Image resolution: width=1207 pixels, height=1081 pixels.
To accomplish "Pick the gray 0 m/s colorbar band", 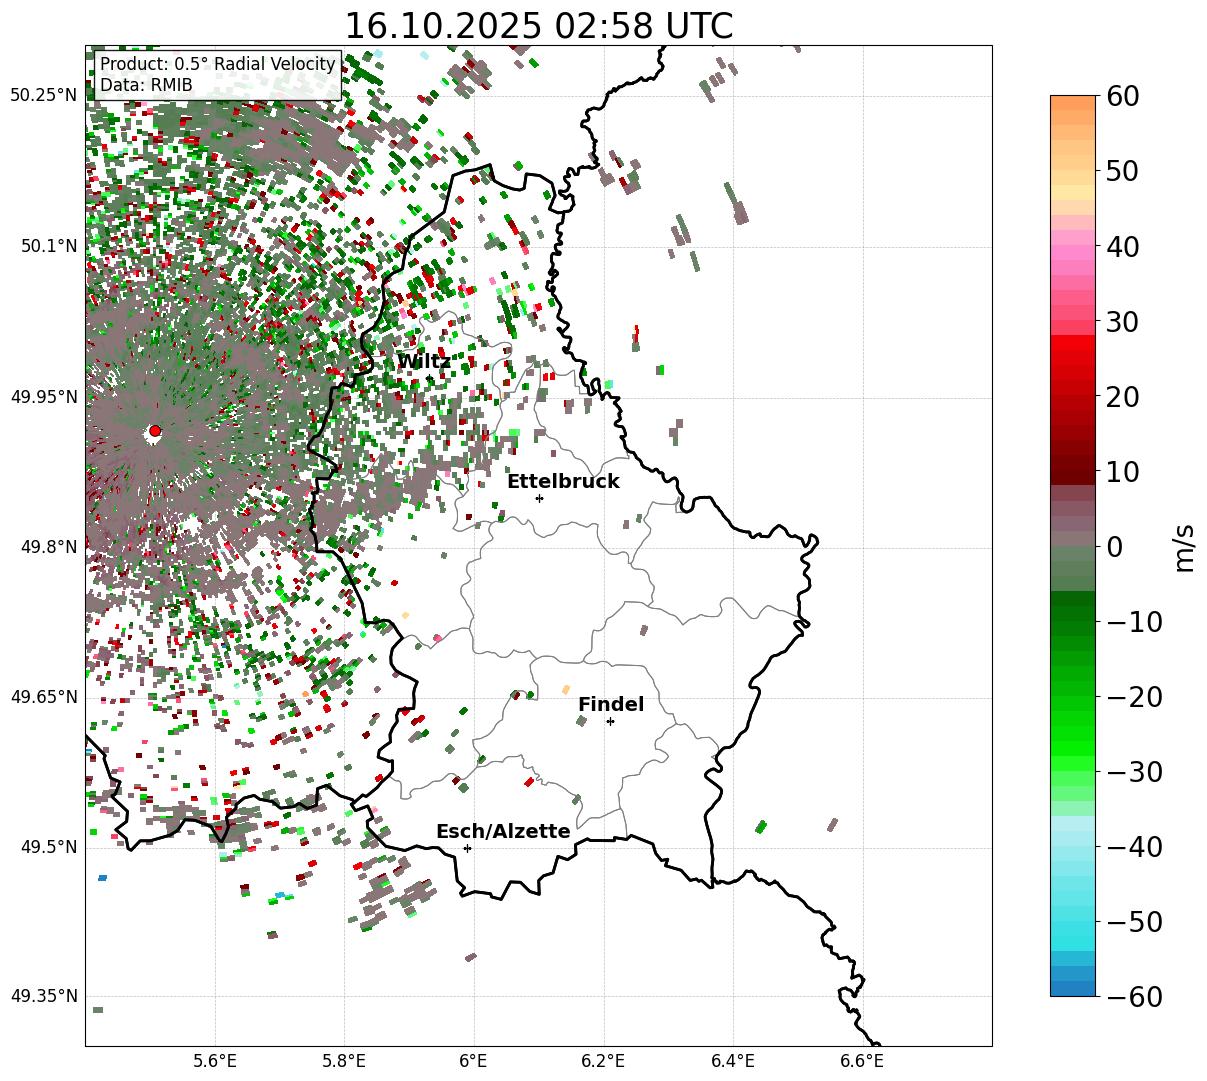I will pyautogui.click(x=1072, y=546).
